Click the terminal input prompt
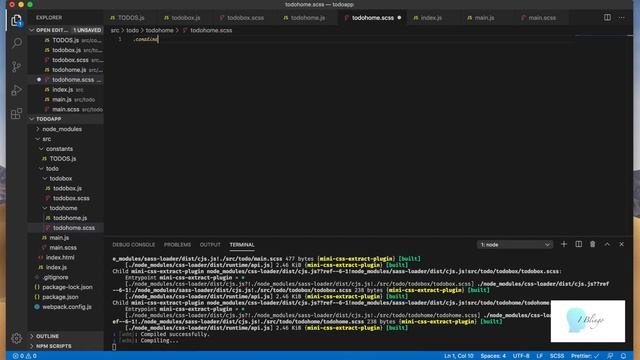This screenshot has height=360, width=640. point(114,347)
